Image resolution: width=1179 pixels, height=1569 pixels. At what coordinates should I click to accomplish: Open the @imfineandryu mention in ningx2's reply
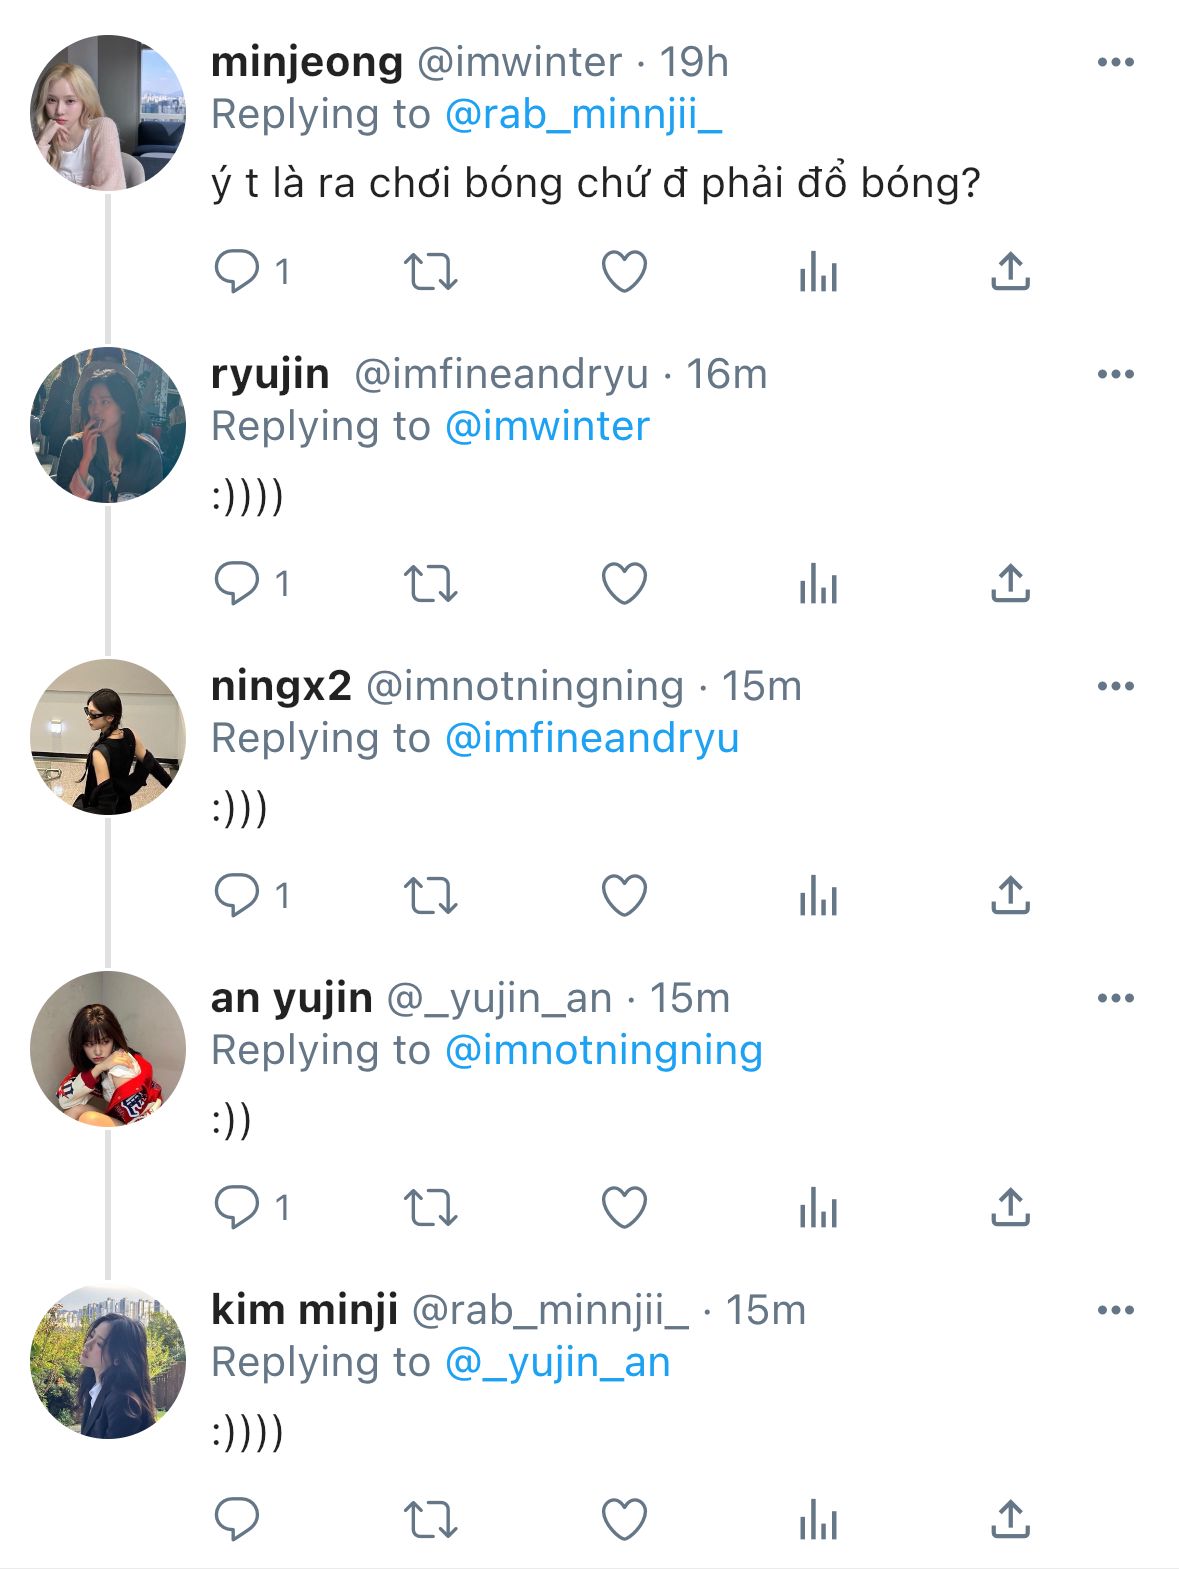pyautogui.click(x=591, y=739)
